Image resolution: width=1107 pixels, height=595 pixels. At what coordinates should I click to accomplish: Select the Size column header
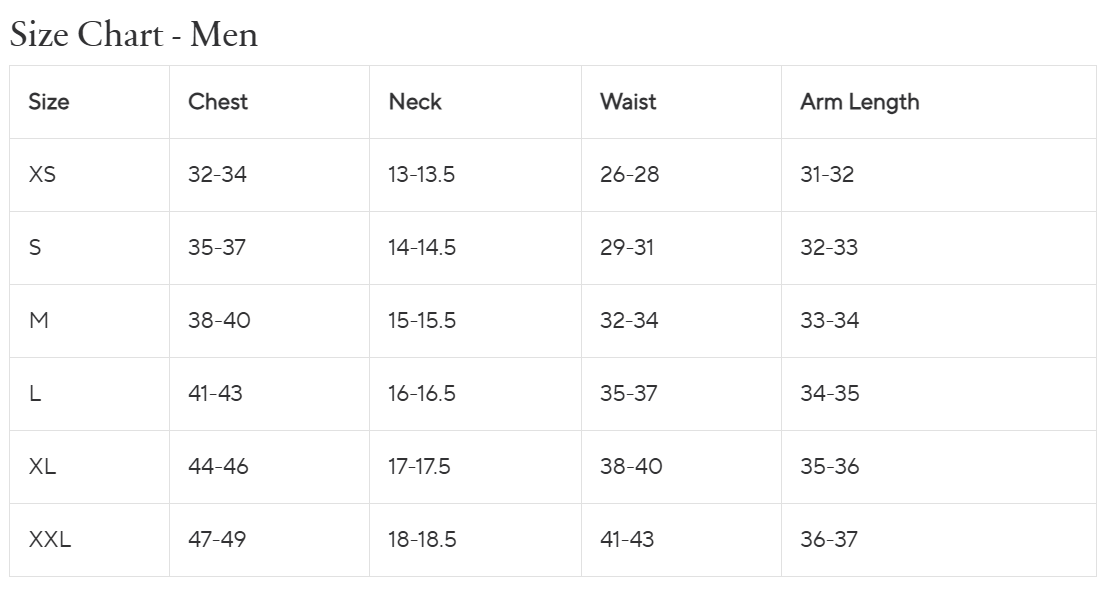tap(49, 102)
